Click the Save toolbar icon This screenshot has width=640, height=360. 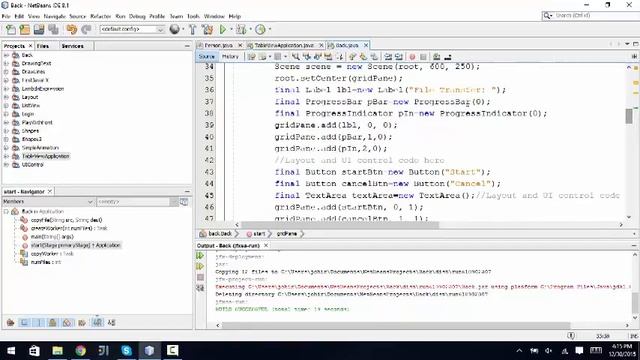(x=39, y=29)
